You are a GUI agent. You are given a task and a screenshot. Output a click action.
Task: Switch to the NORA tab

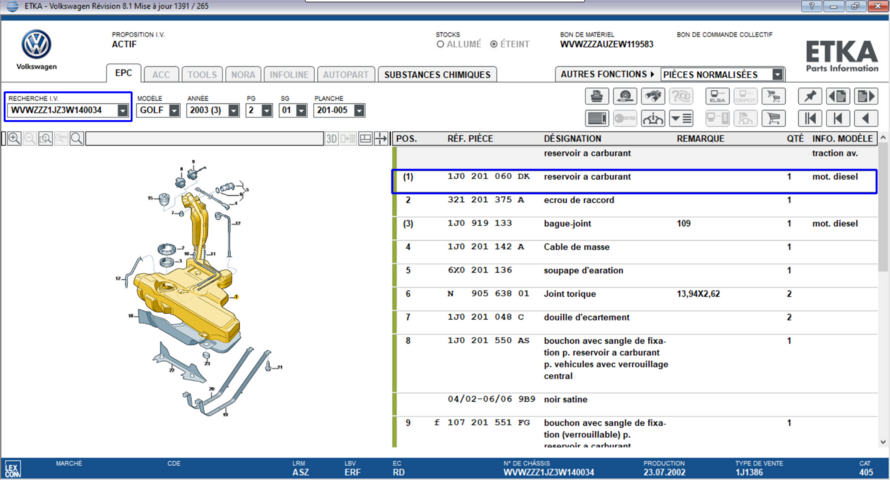tap(243, 75)
